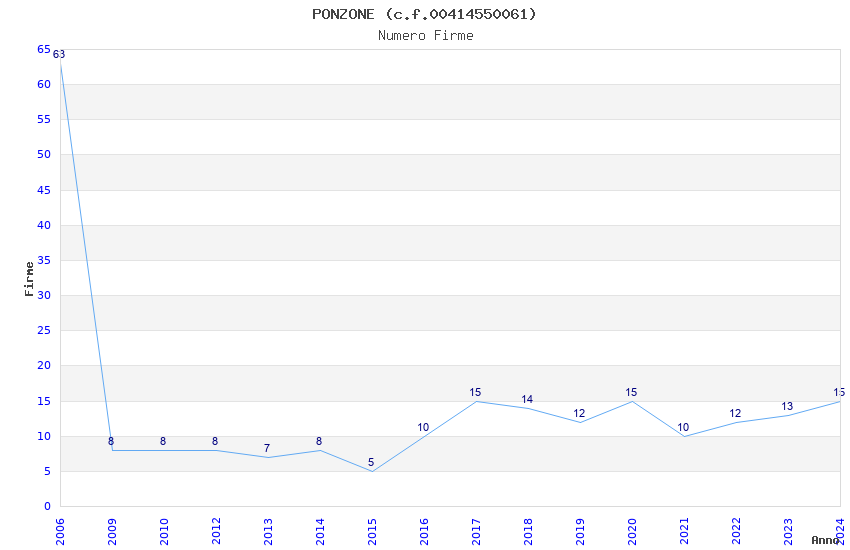Click the Numero Firme subtitle
This screenshot has width=850, height=550.
(x=426, y=35)
